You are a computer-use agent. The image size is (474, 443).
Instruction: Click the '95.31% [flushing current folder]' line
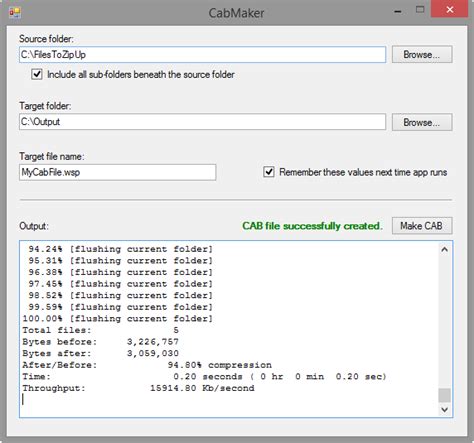[x=120, y=261]
